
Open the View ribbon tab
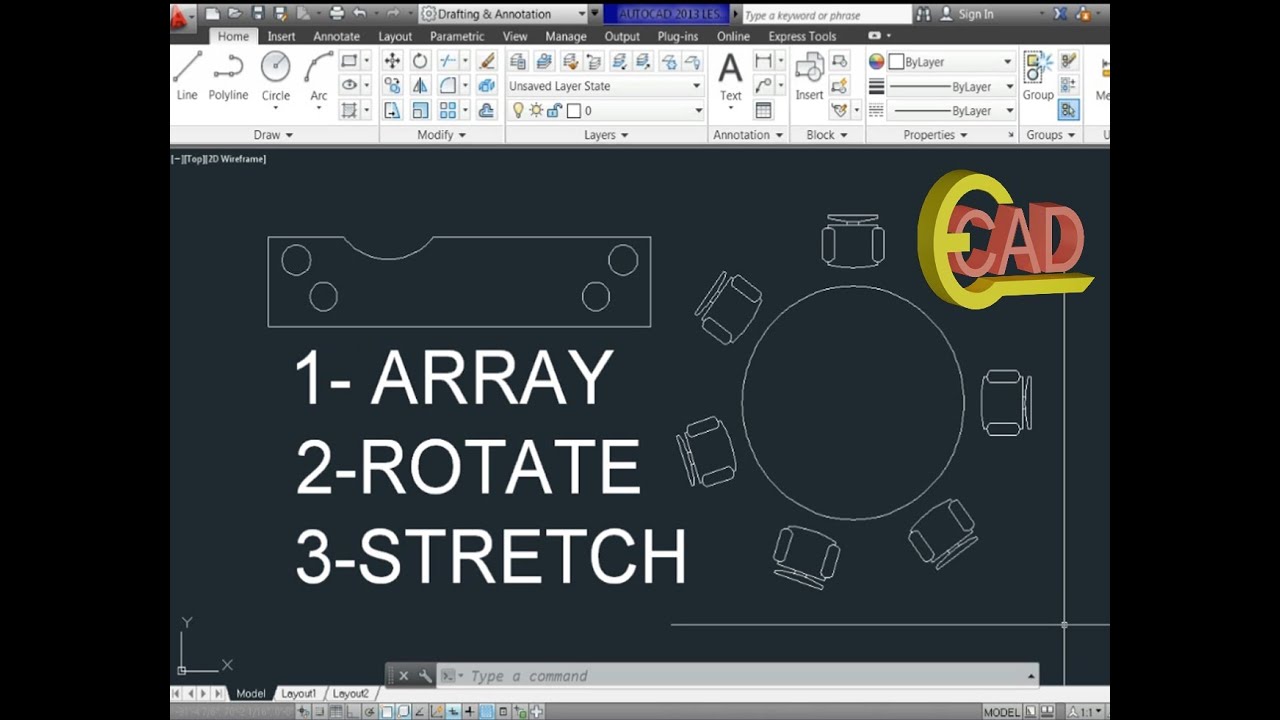[515, 36]
